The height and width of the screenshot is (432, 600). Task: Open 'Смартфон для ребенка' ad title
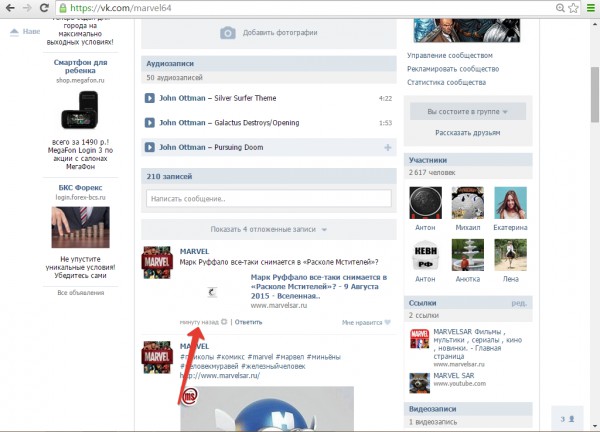[x=80, y=66]
